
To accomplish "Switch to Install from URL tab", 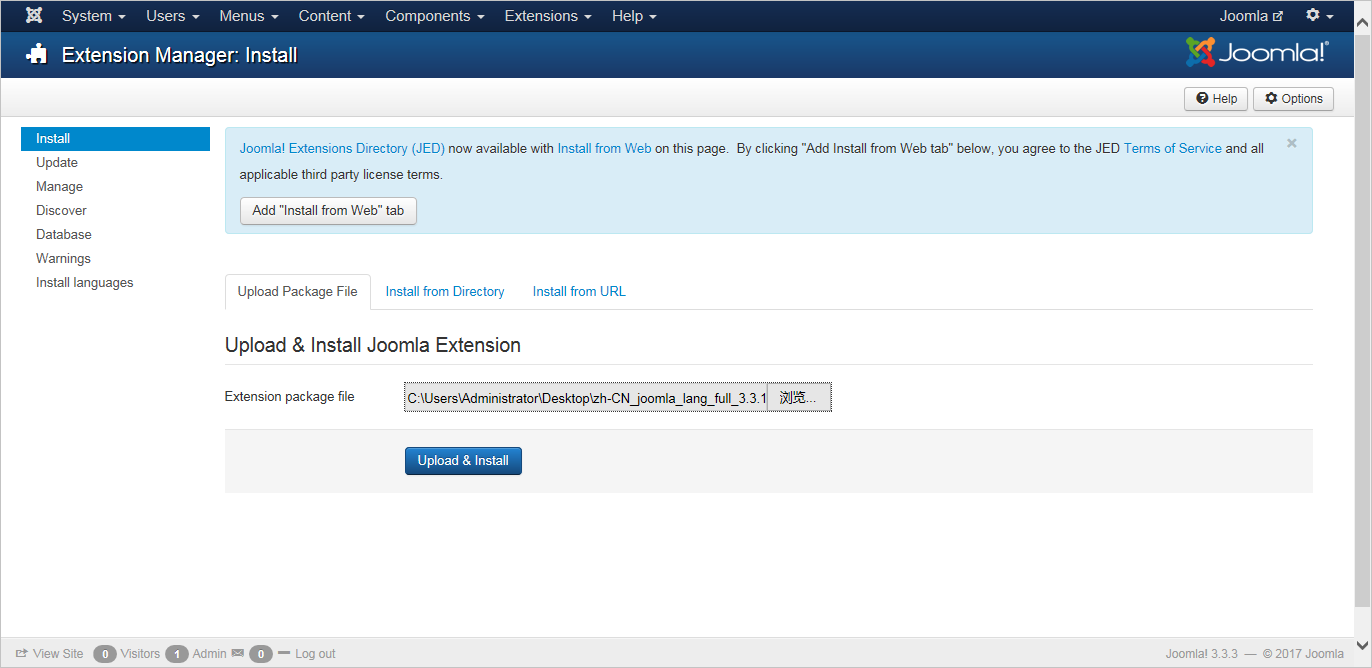I will point(579,292).
